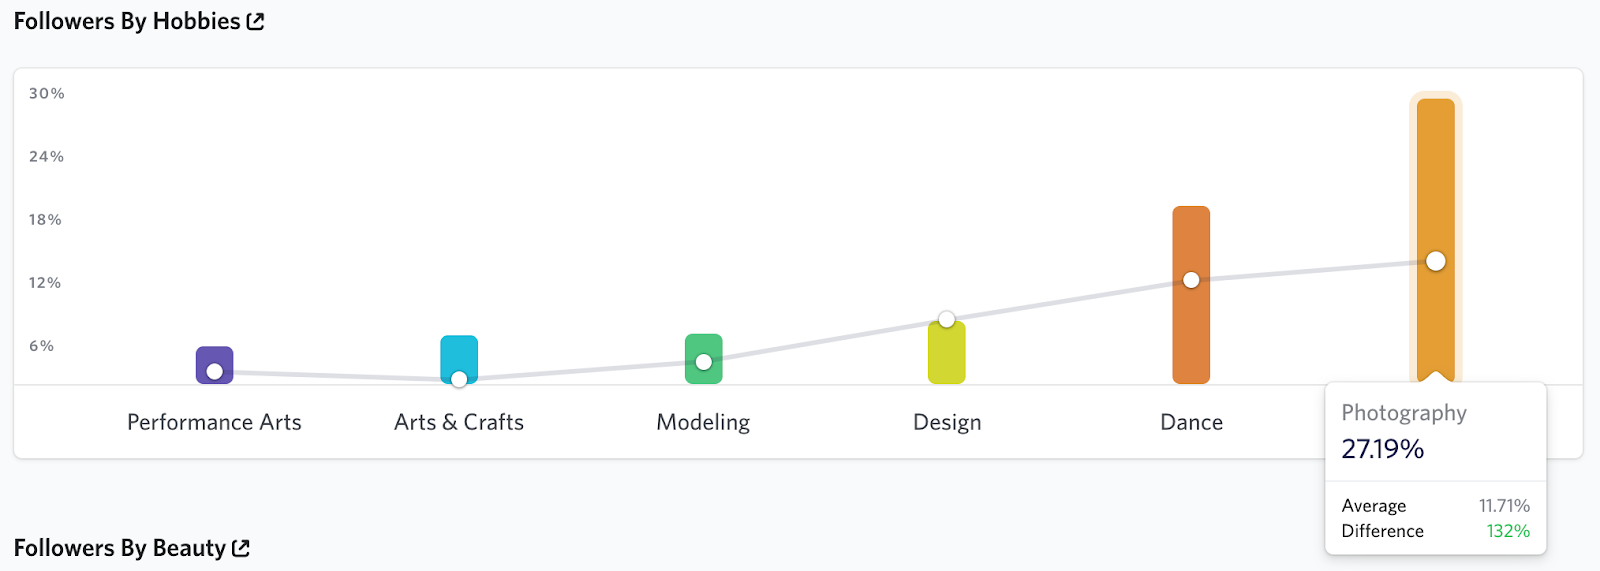
Task: Click average marker dot on Modeling bar
Action: click(704, 362)
